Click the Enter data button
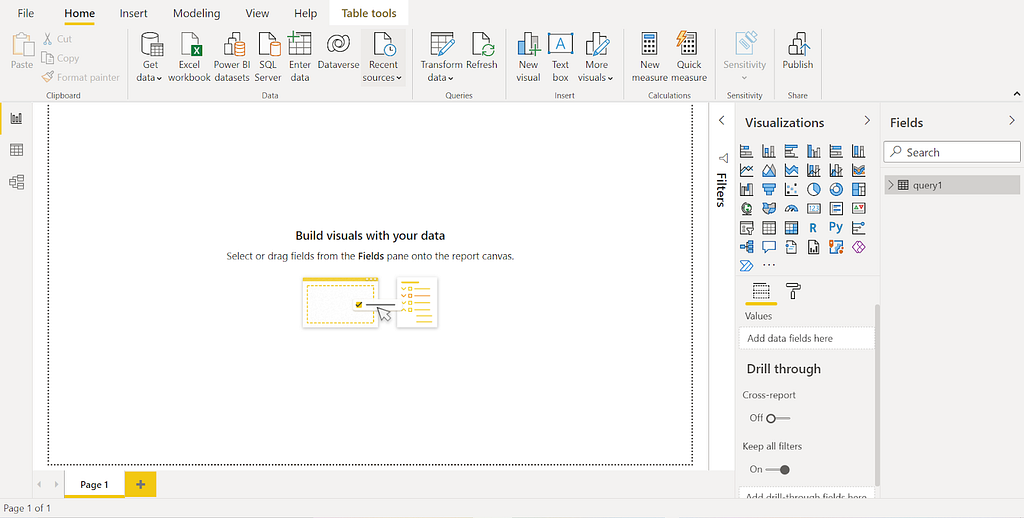 click(300, 57)
